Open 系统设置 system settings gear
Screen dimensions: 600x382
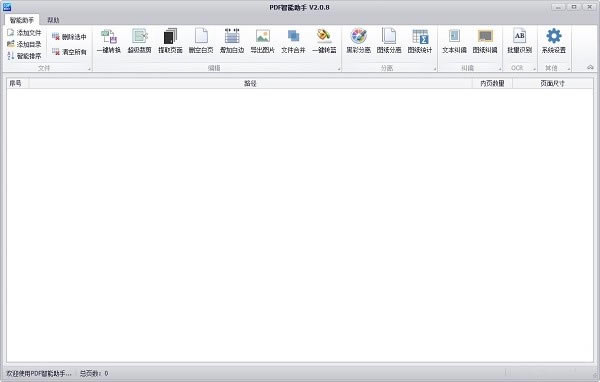click(554, 41)
